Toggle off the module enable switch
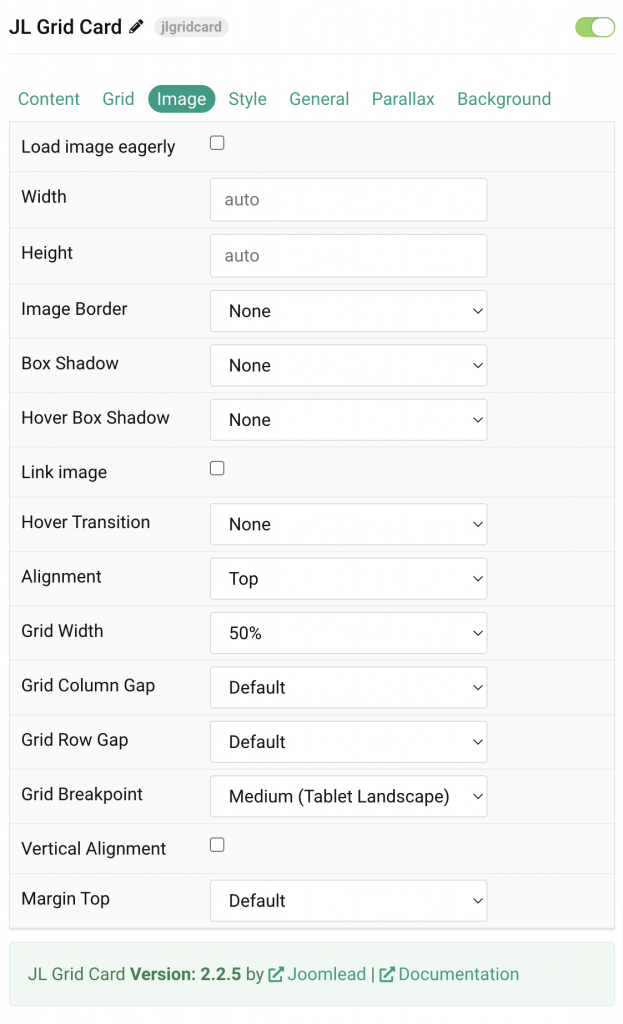Image resolution: width=623 pixels, height=1024 pixels. tap(595, 27)
